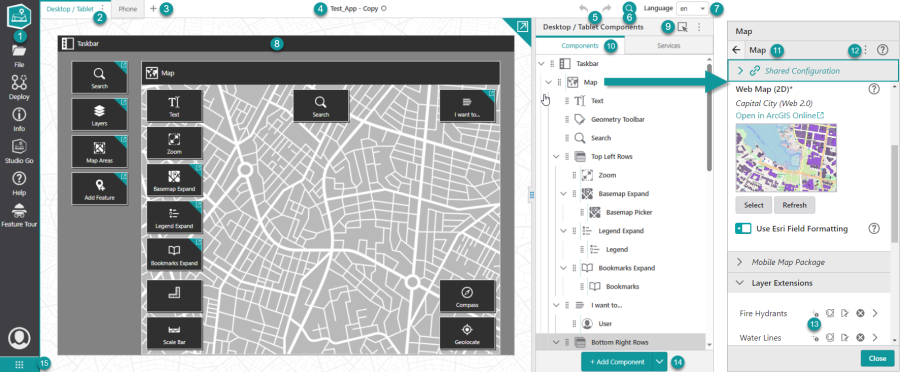Click the app designer logo icon
The image size is (900, 372).
coord(20,16)
